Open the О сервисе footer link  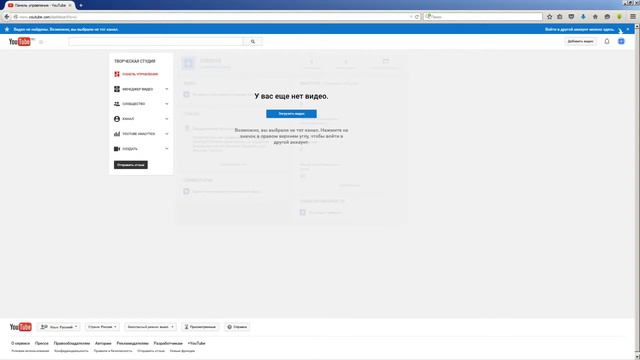click(20, 343)
